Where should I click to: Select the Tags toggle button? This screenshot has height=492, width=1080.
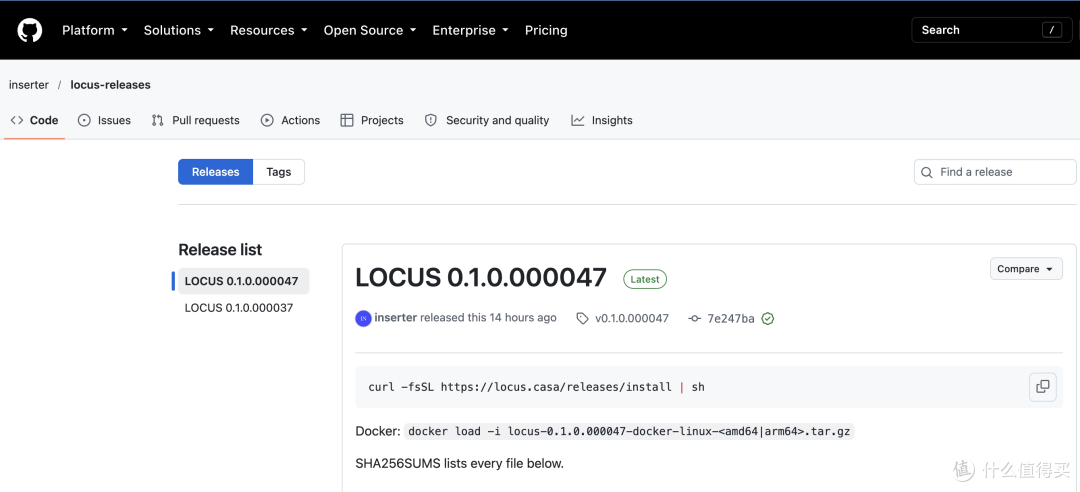tap(279, 172)
